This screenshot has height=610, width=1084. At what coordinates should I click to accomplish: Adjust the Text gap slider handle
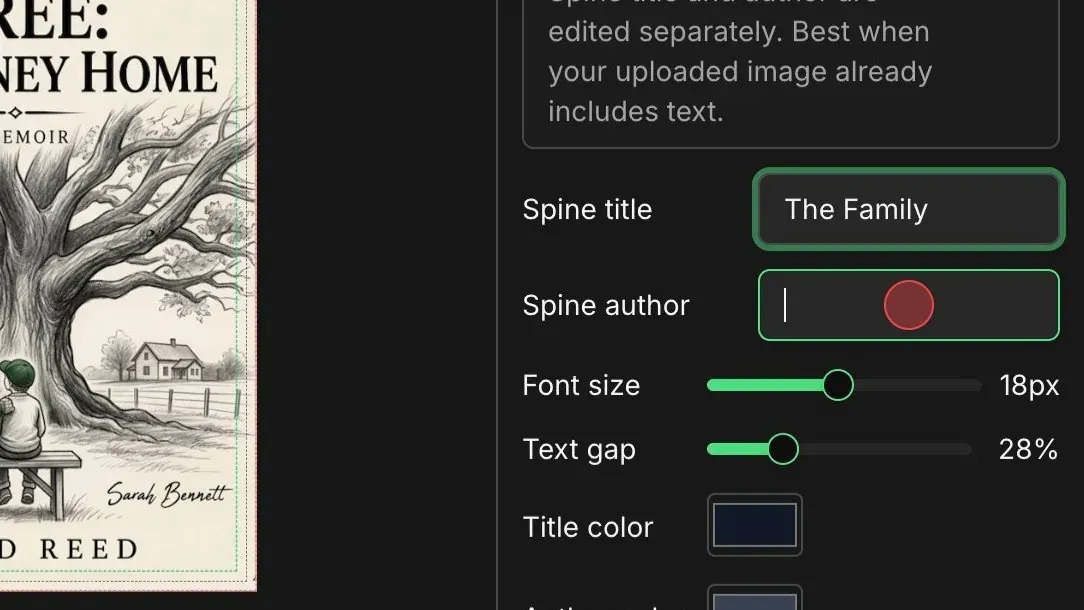[783, 450]
